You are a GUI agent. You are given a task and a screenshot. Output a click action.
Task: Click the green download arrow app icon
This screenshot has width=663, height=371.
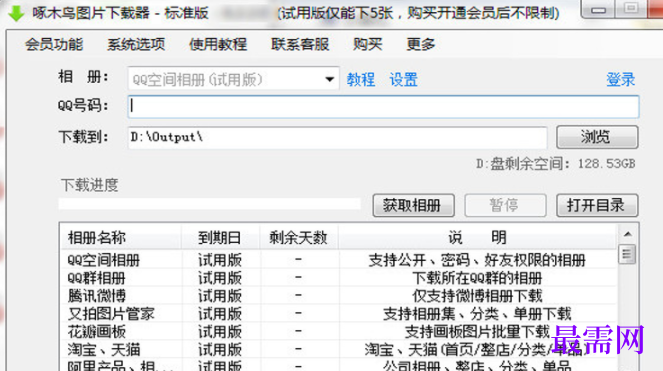click(x=16, y=13)
